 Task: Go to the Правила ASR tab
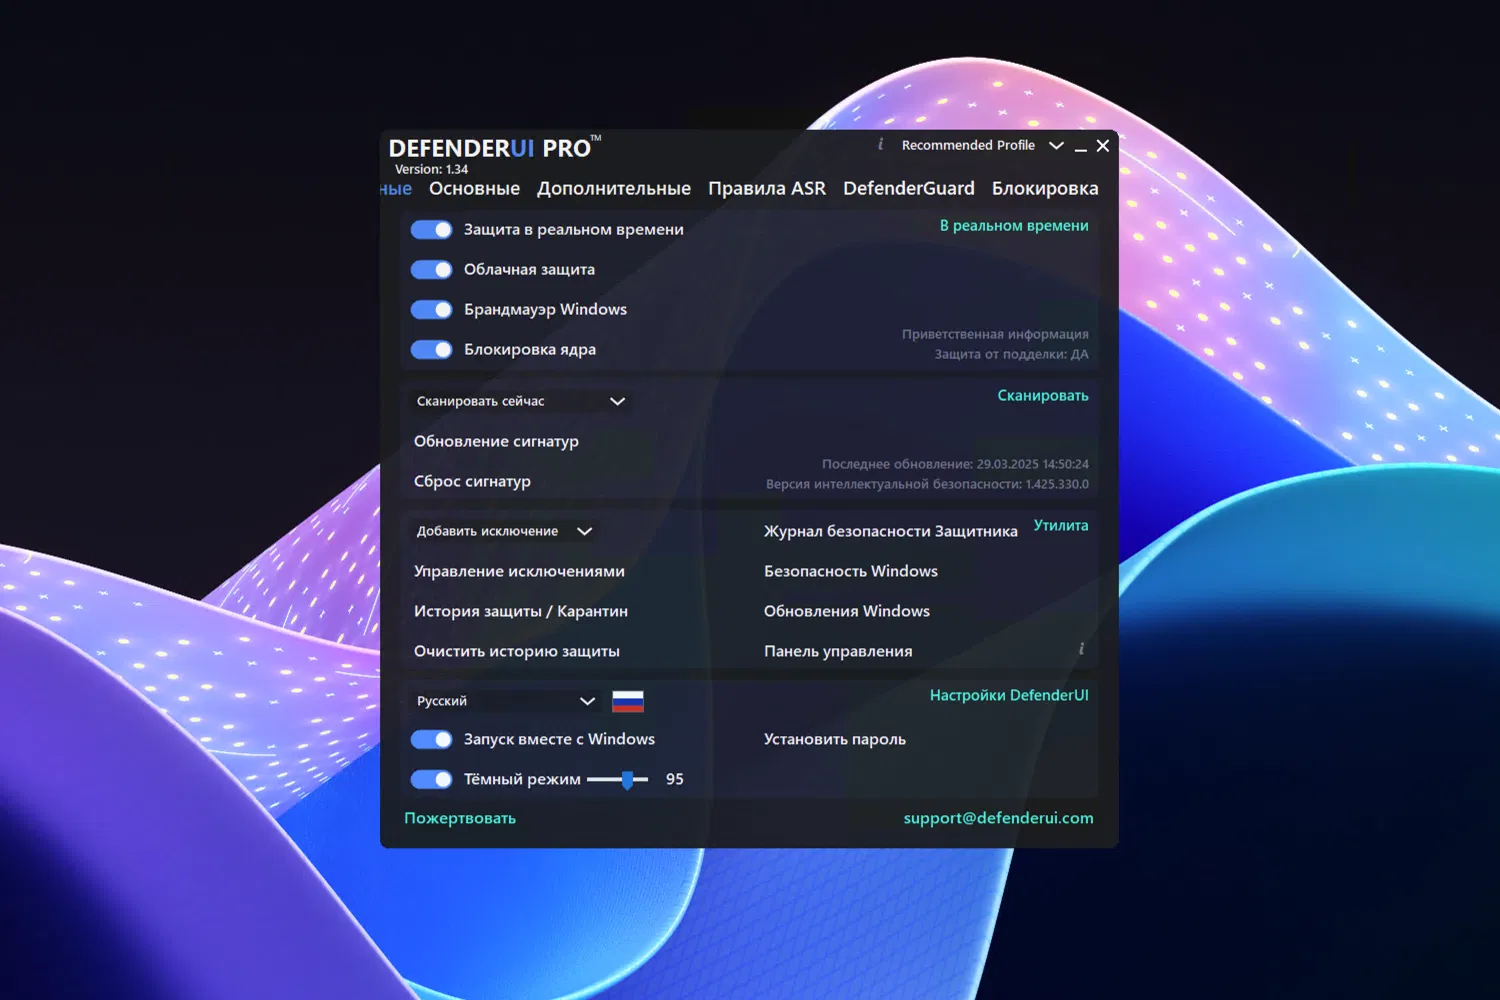tap(767, 189)
